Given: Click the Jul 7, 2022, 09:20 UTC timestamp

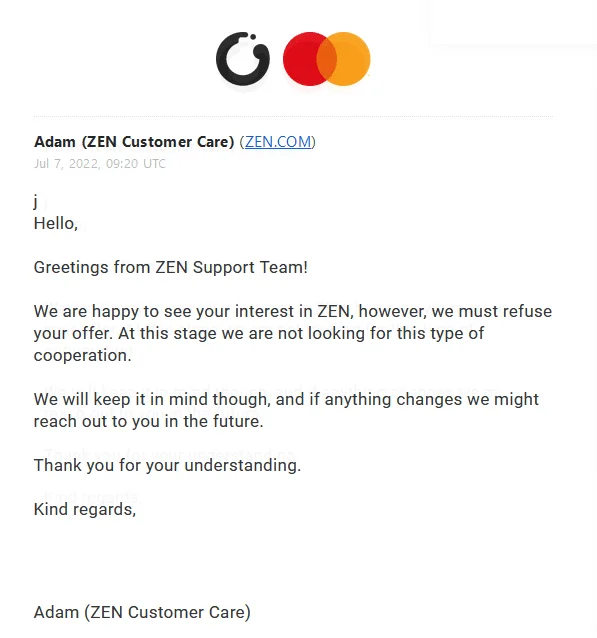Looking at the screenshot, I should click(x=100, y=164).
